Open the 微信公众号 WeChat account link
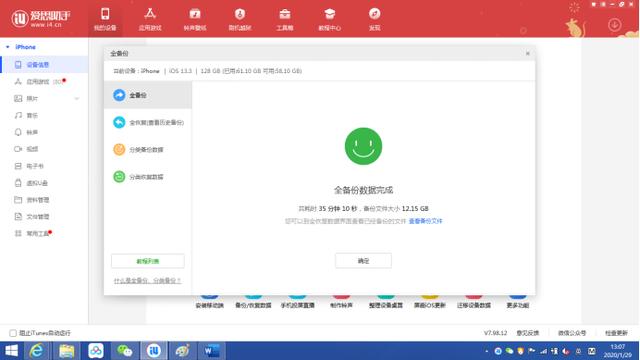 pos(572,333)
